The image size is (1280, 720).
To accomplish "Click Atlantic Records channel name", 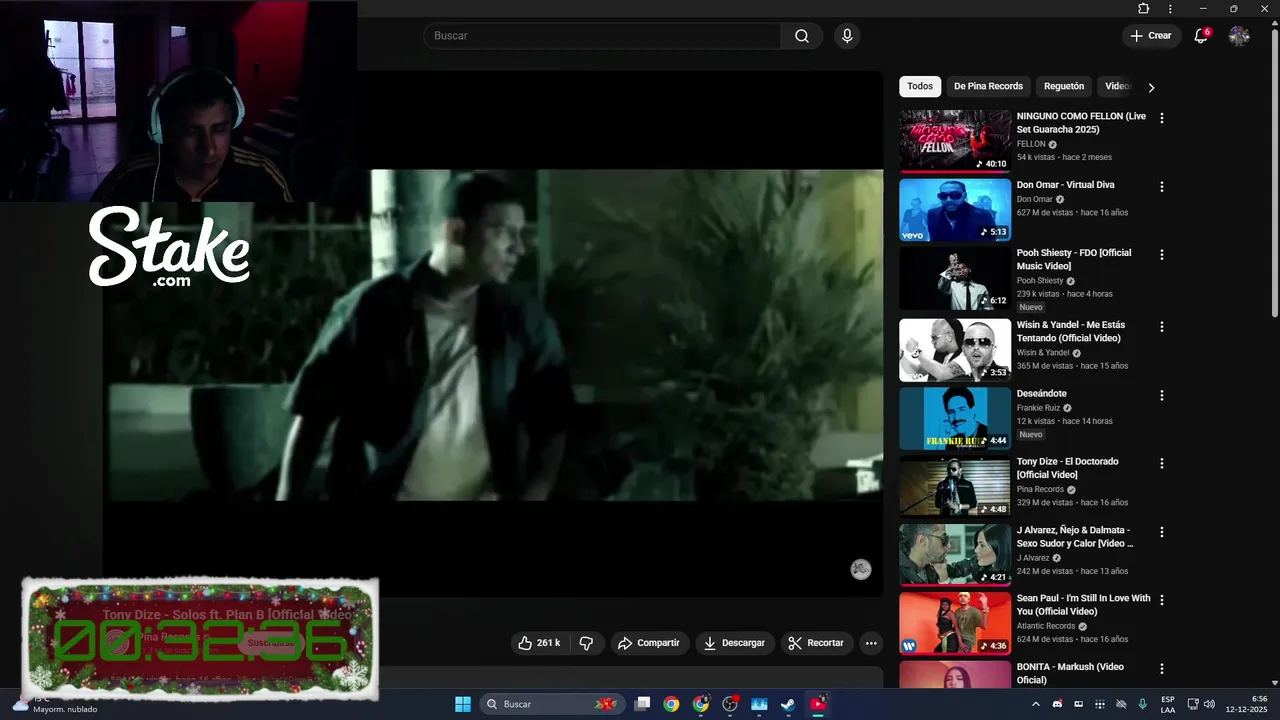I will [1046, 626].
